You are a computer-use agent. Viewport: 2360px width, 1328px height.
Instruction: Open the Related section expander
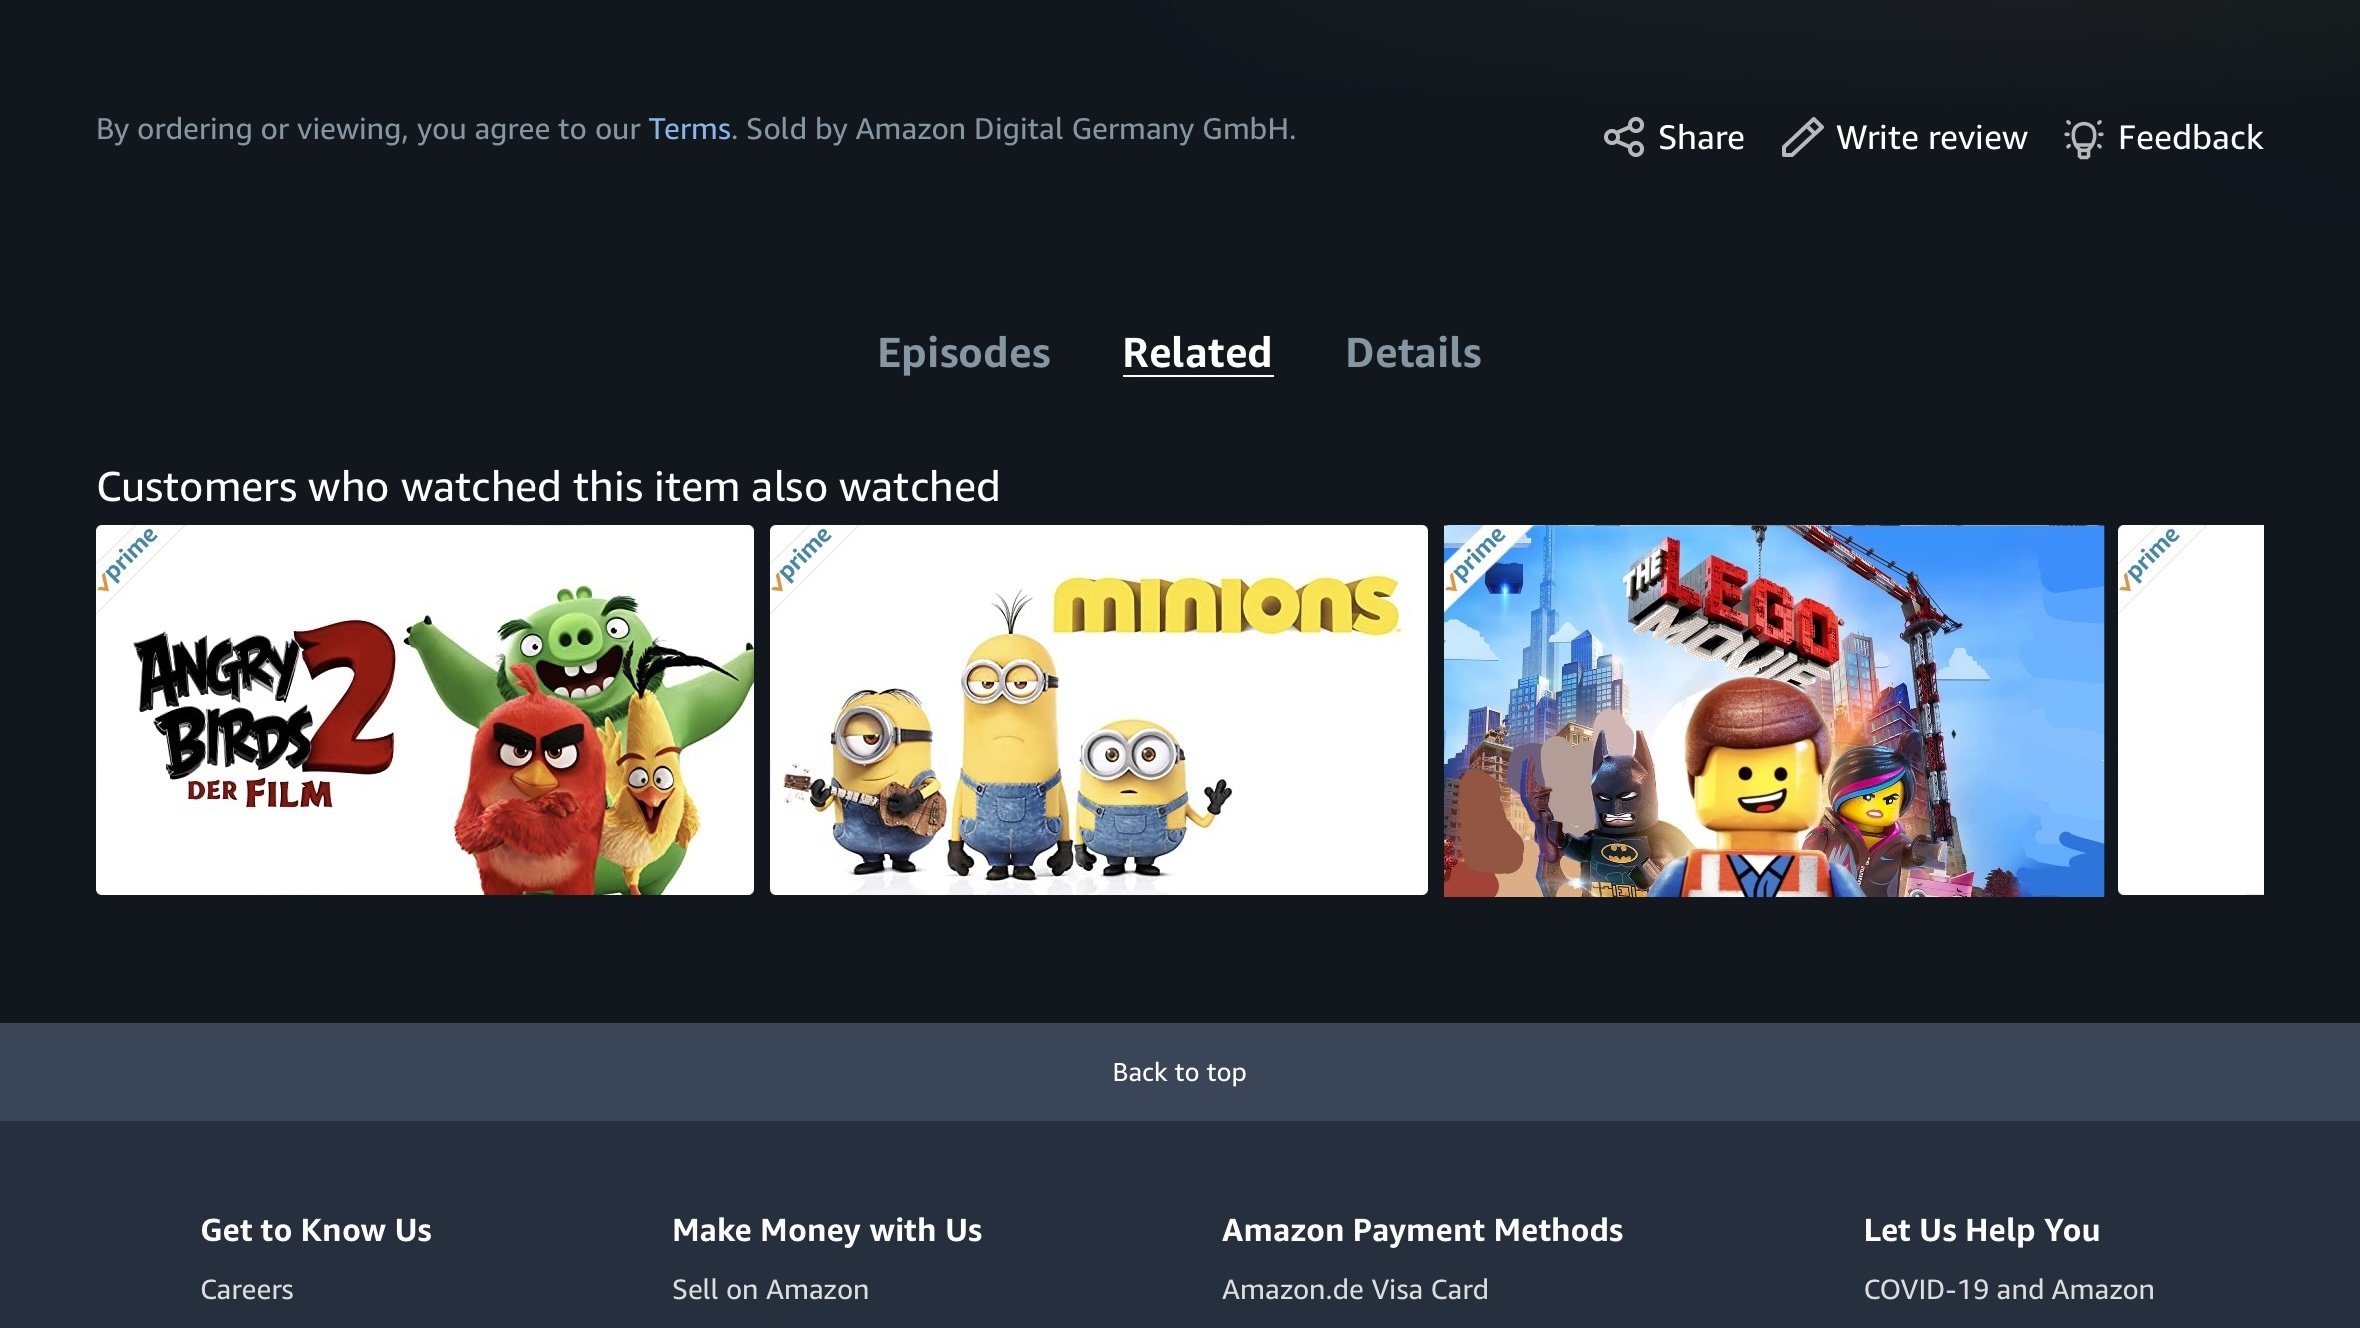pyautogui.click(x=1198, y=352)
